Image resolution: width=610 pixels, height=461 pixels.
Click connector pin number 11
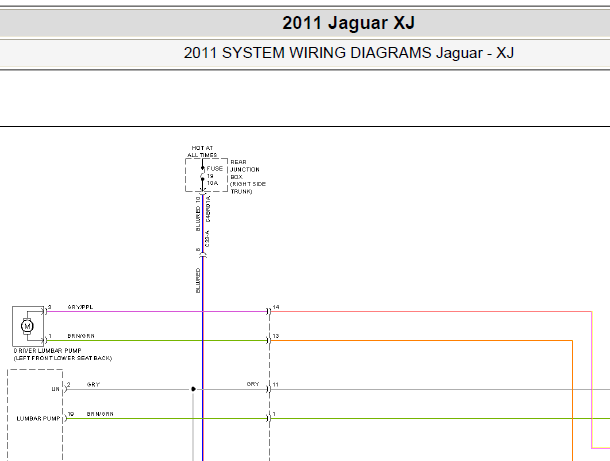point(275,384)
